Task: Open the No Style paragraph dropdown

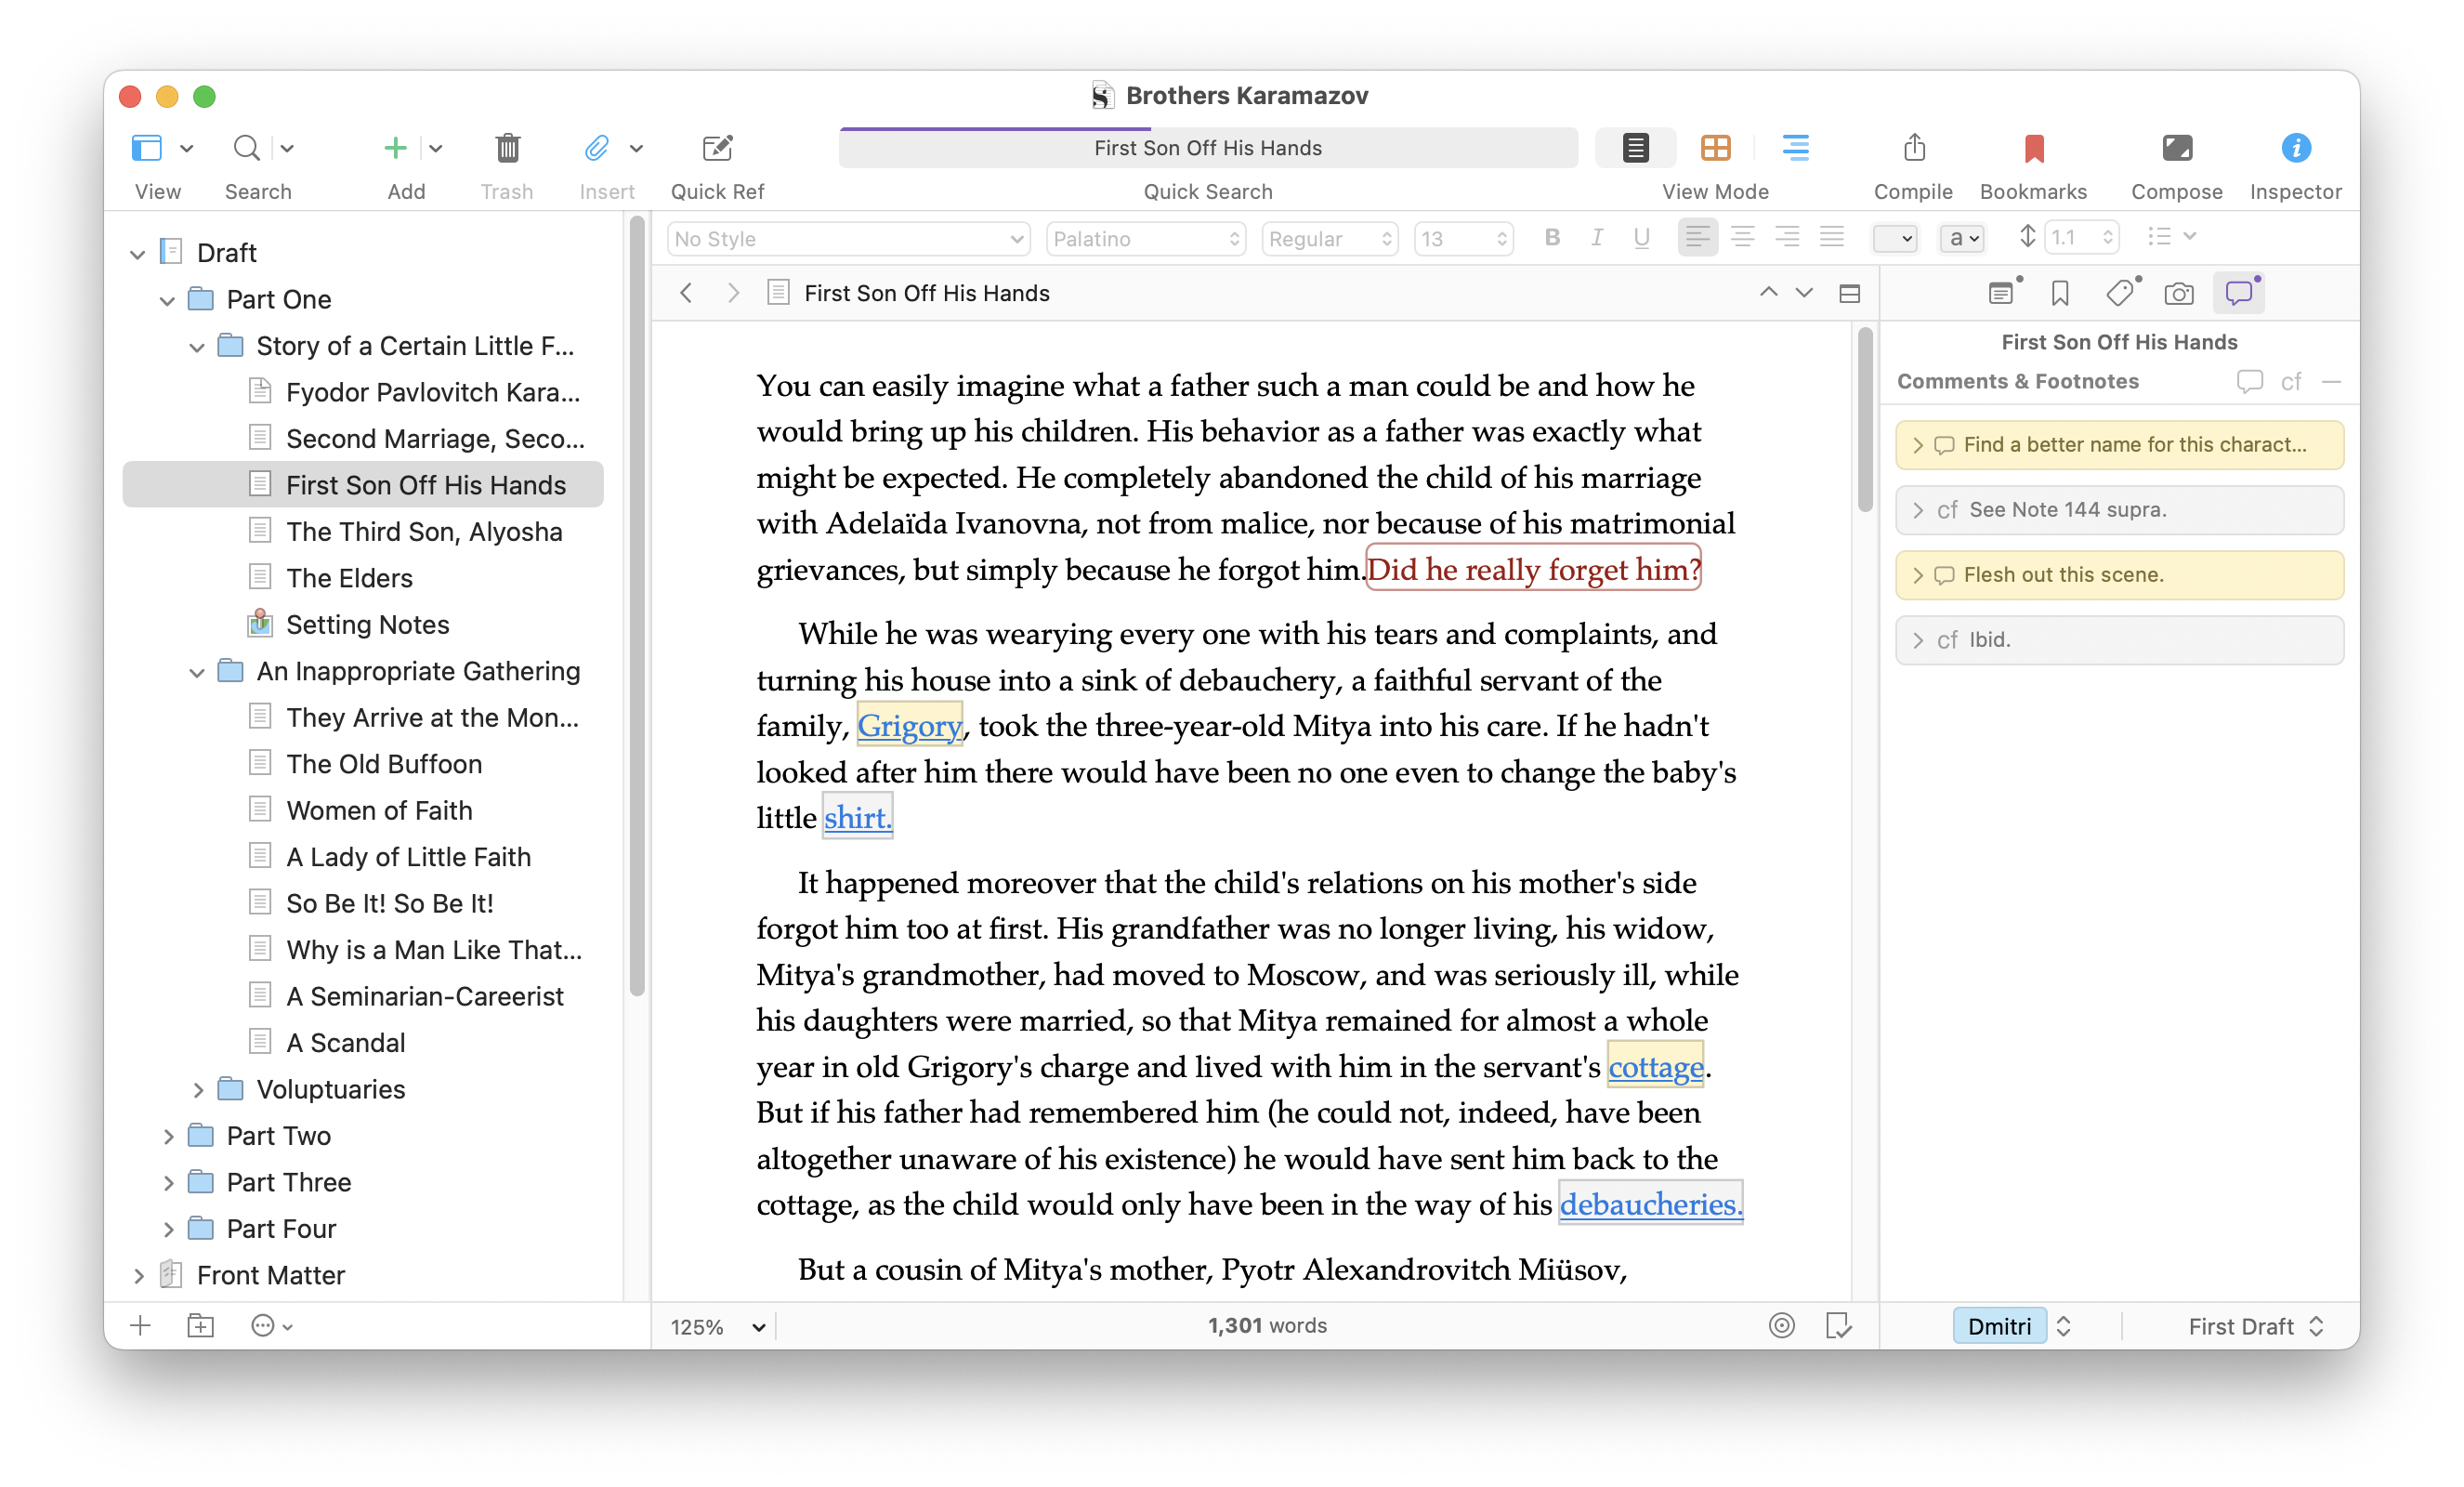Action: coord(848,239)
